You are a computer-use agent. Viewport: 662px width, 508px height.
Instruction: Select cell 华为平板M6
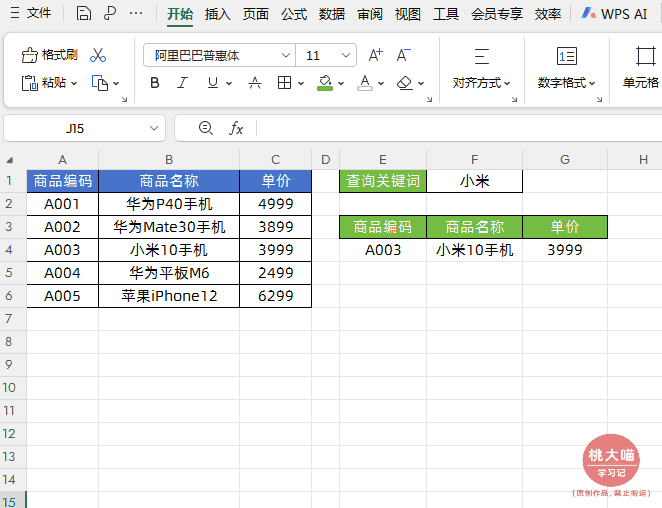click(x=169, y=273)
